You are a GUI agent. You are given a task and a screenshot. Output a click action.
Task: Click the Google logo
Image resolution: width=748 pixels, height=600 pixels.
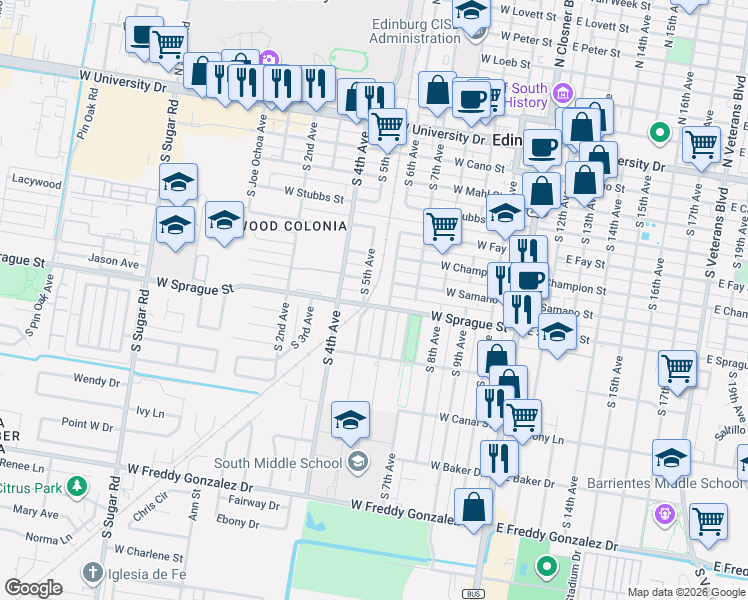pos(34,588)
